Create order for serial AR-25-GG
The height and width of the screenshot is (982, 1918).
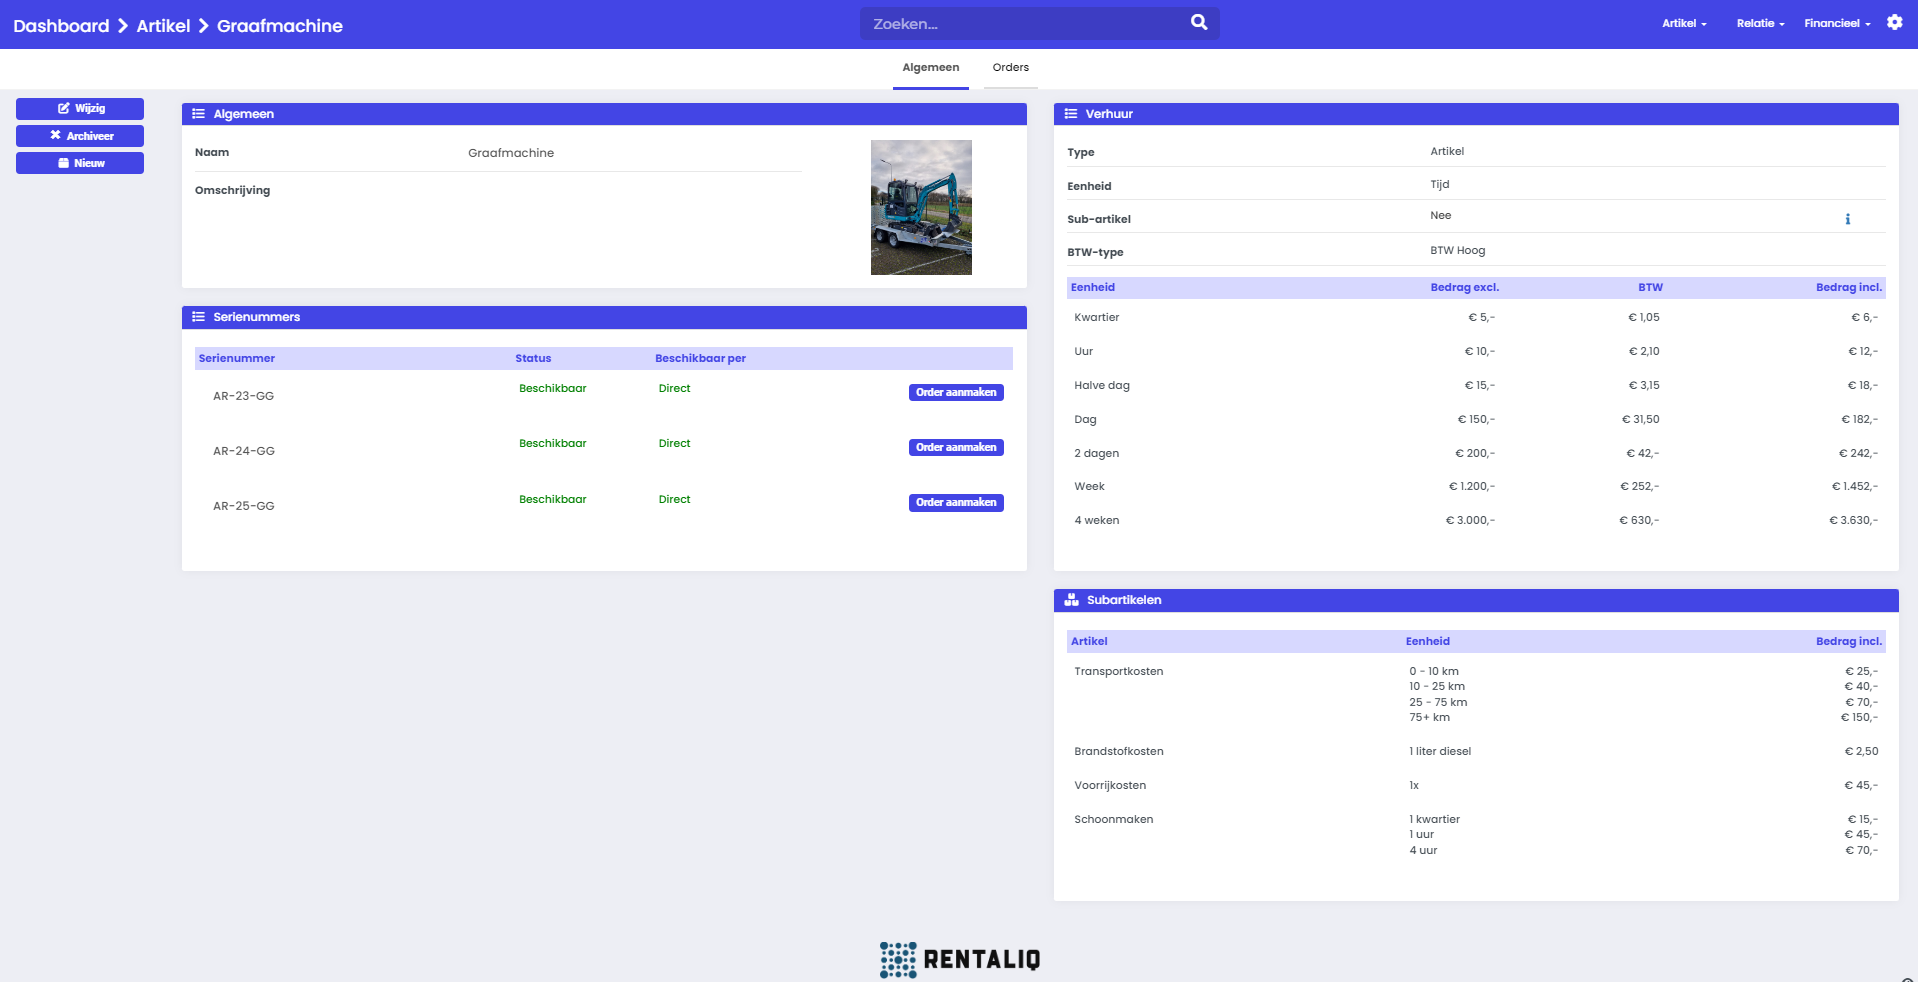pyautogui.click(x=955, y=503)
